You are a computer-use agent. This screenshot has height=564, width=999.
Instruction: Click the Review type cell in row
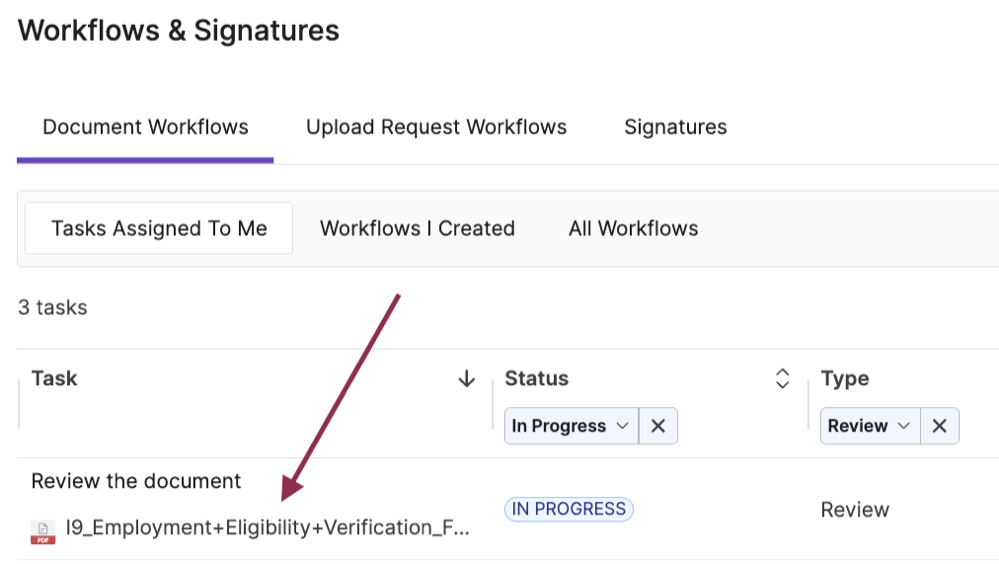pos(854,510)
